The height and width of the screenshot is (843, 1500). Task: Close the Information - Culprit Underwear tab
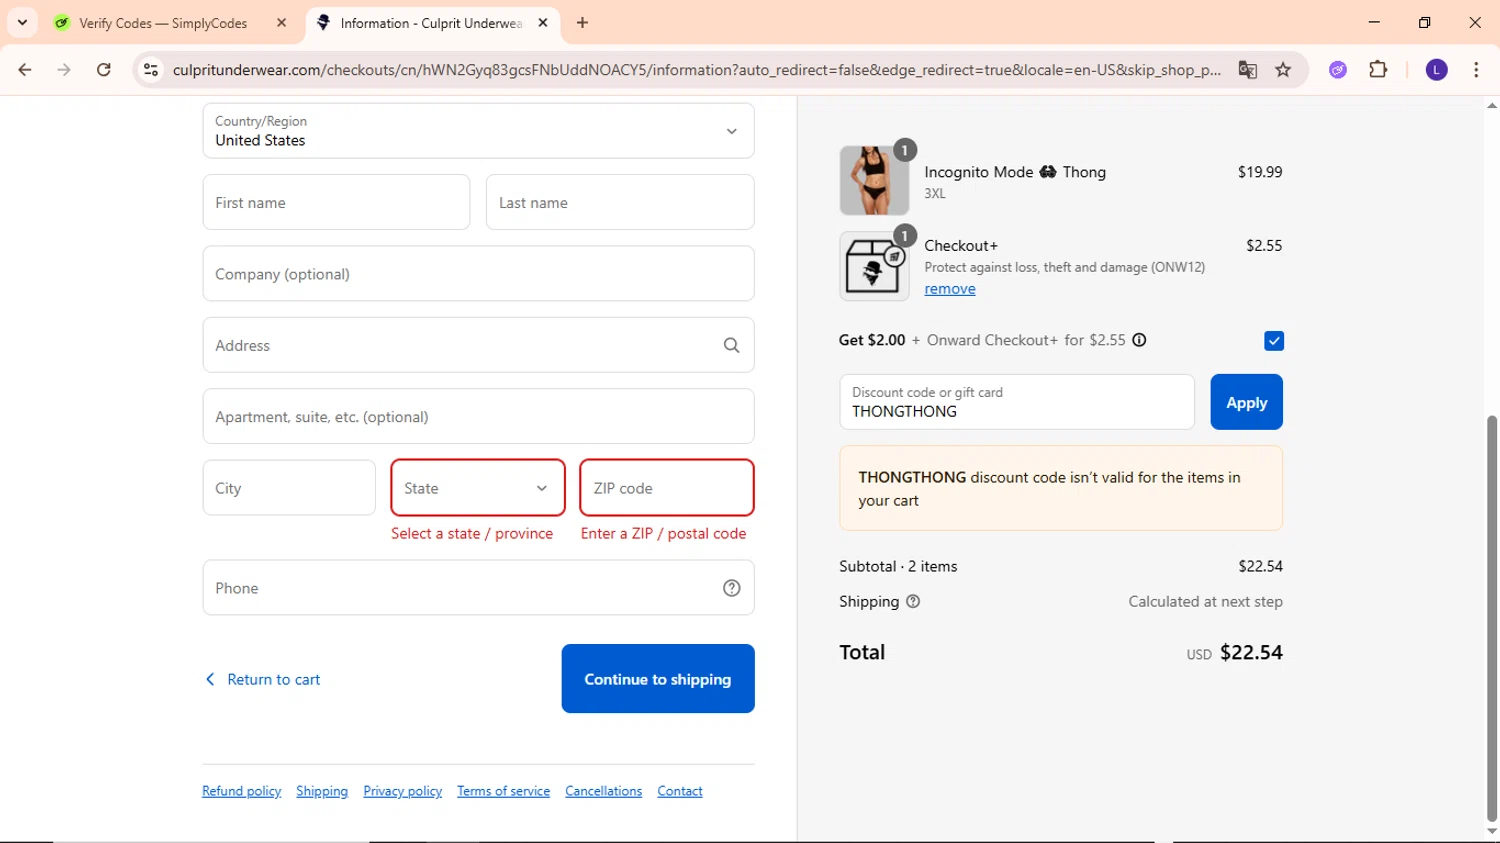[x=543, y=23]
